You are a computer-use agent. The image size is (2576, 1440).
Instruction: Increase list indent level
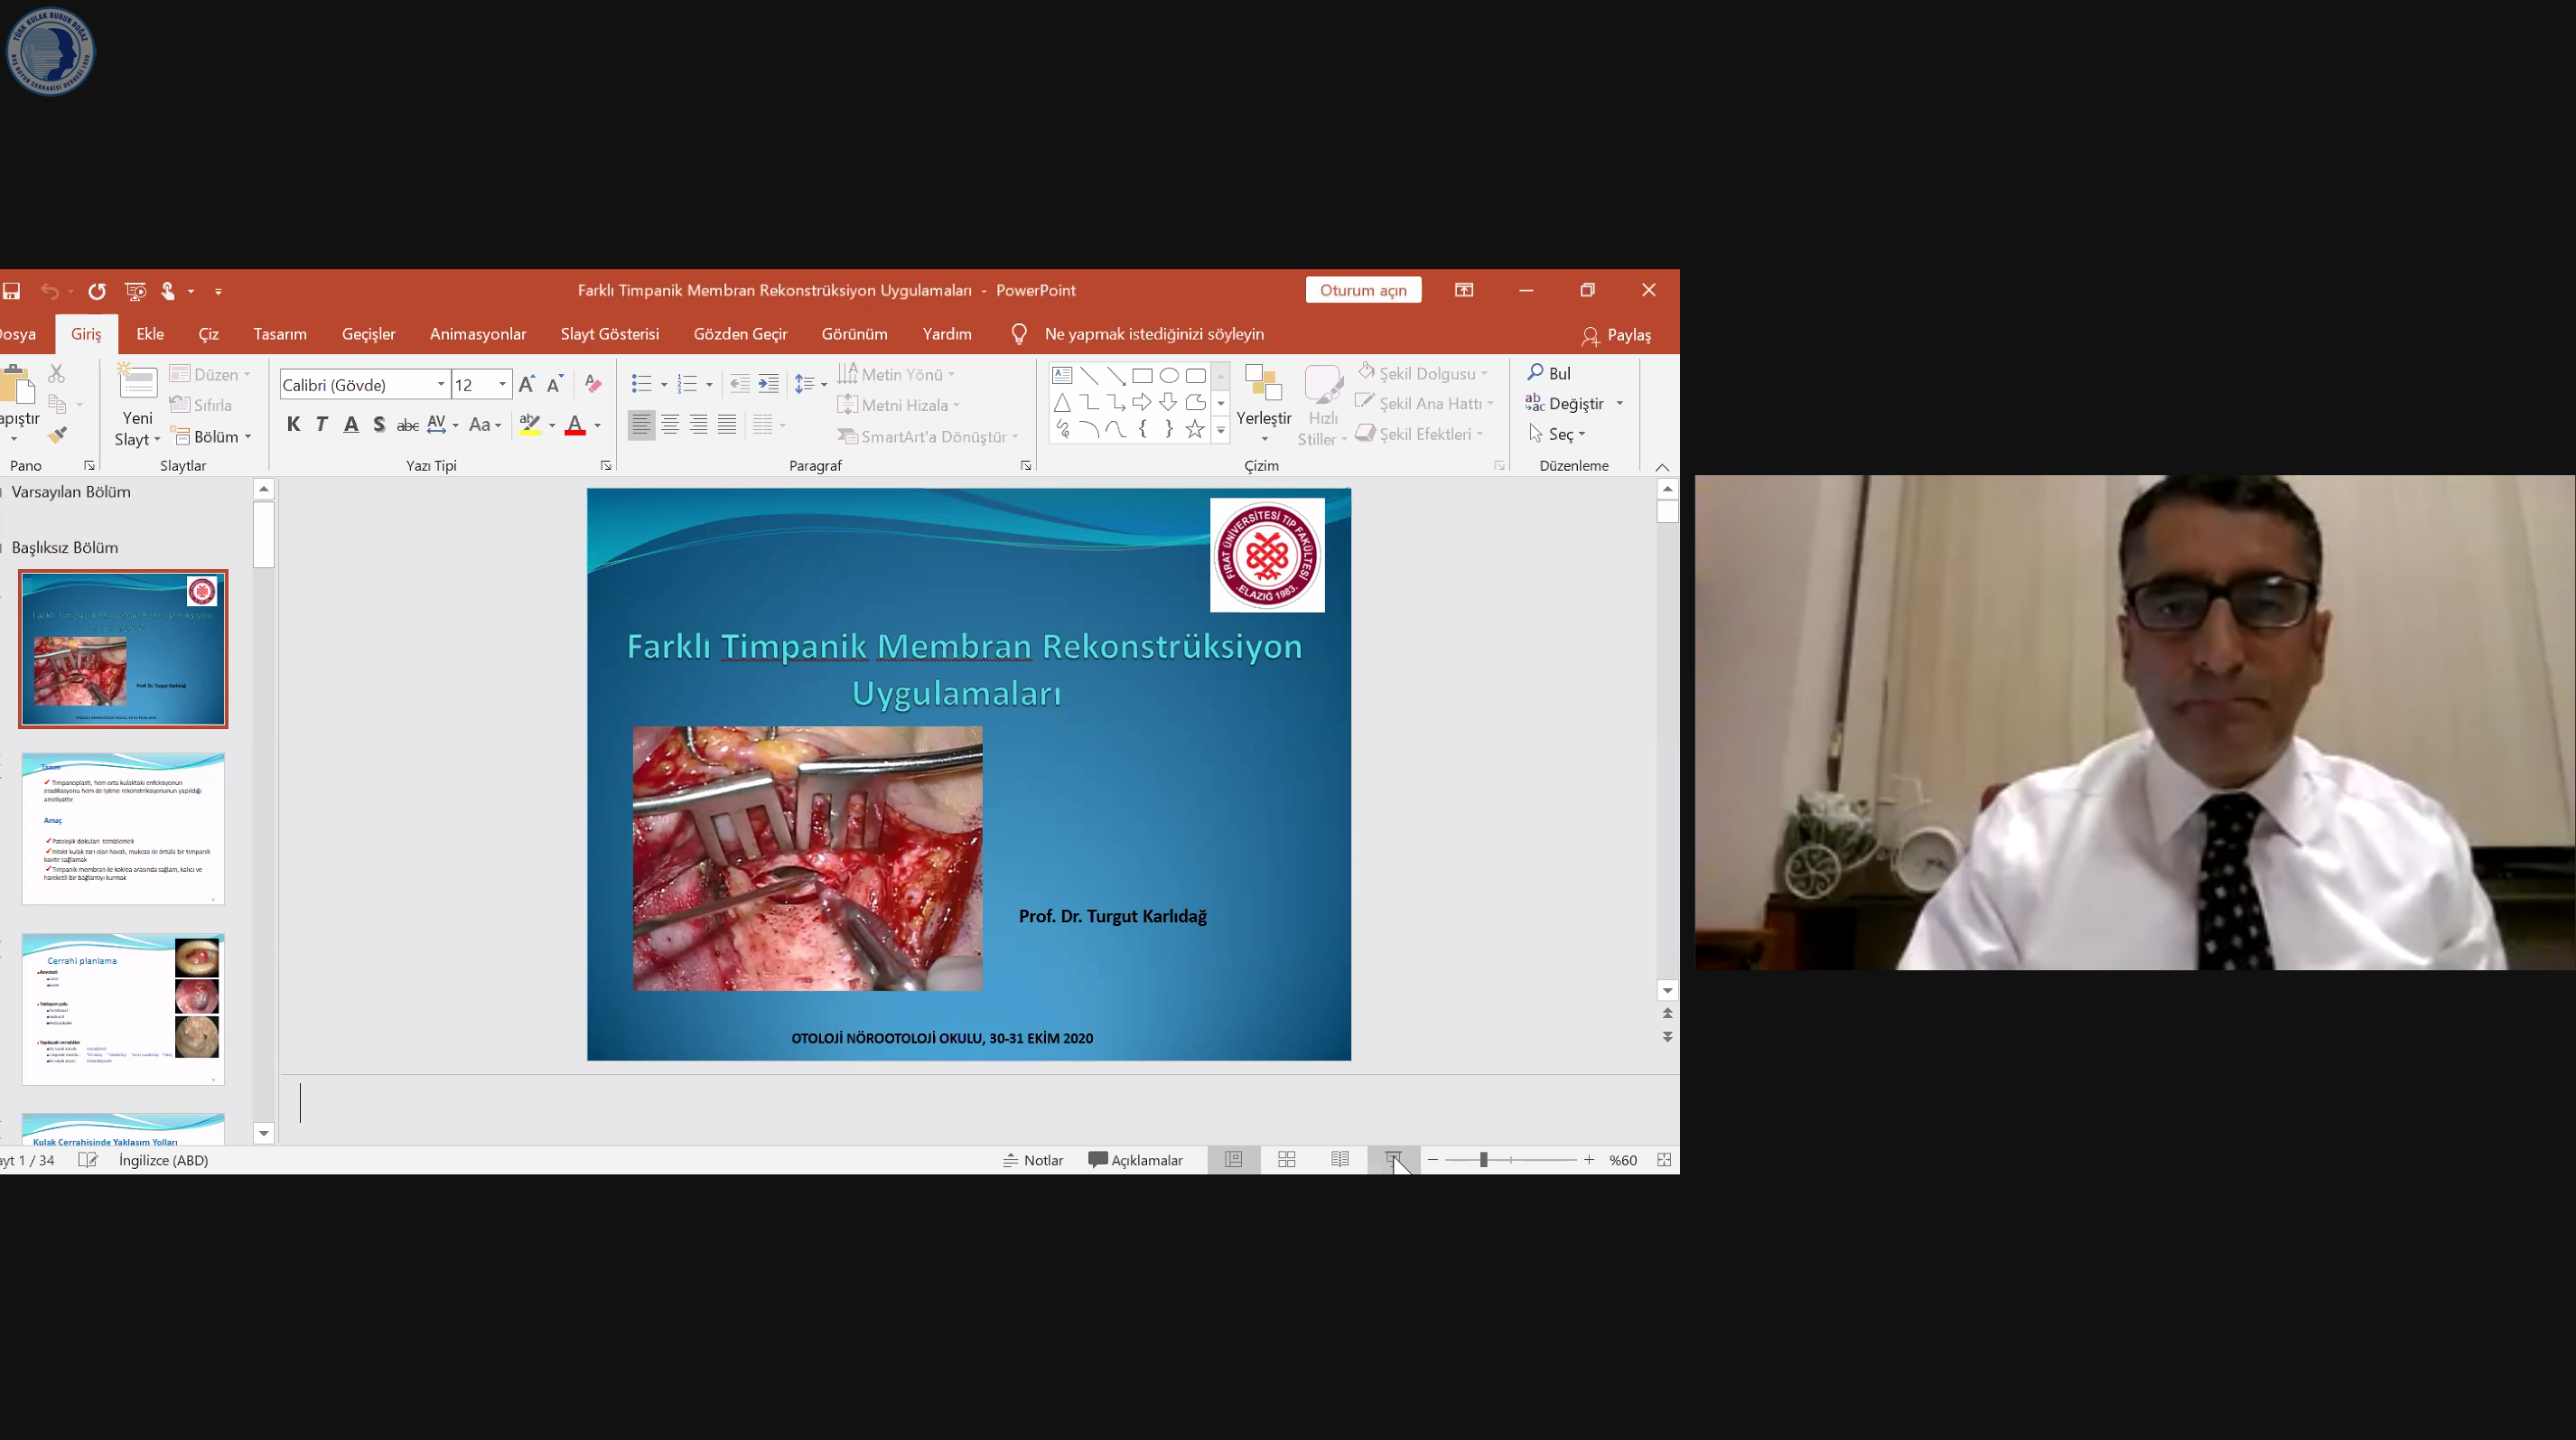[x=768, y=384]
